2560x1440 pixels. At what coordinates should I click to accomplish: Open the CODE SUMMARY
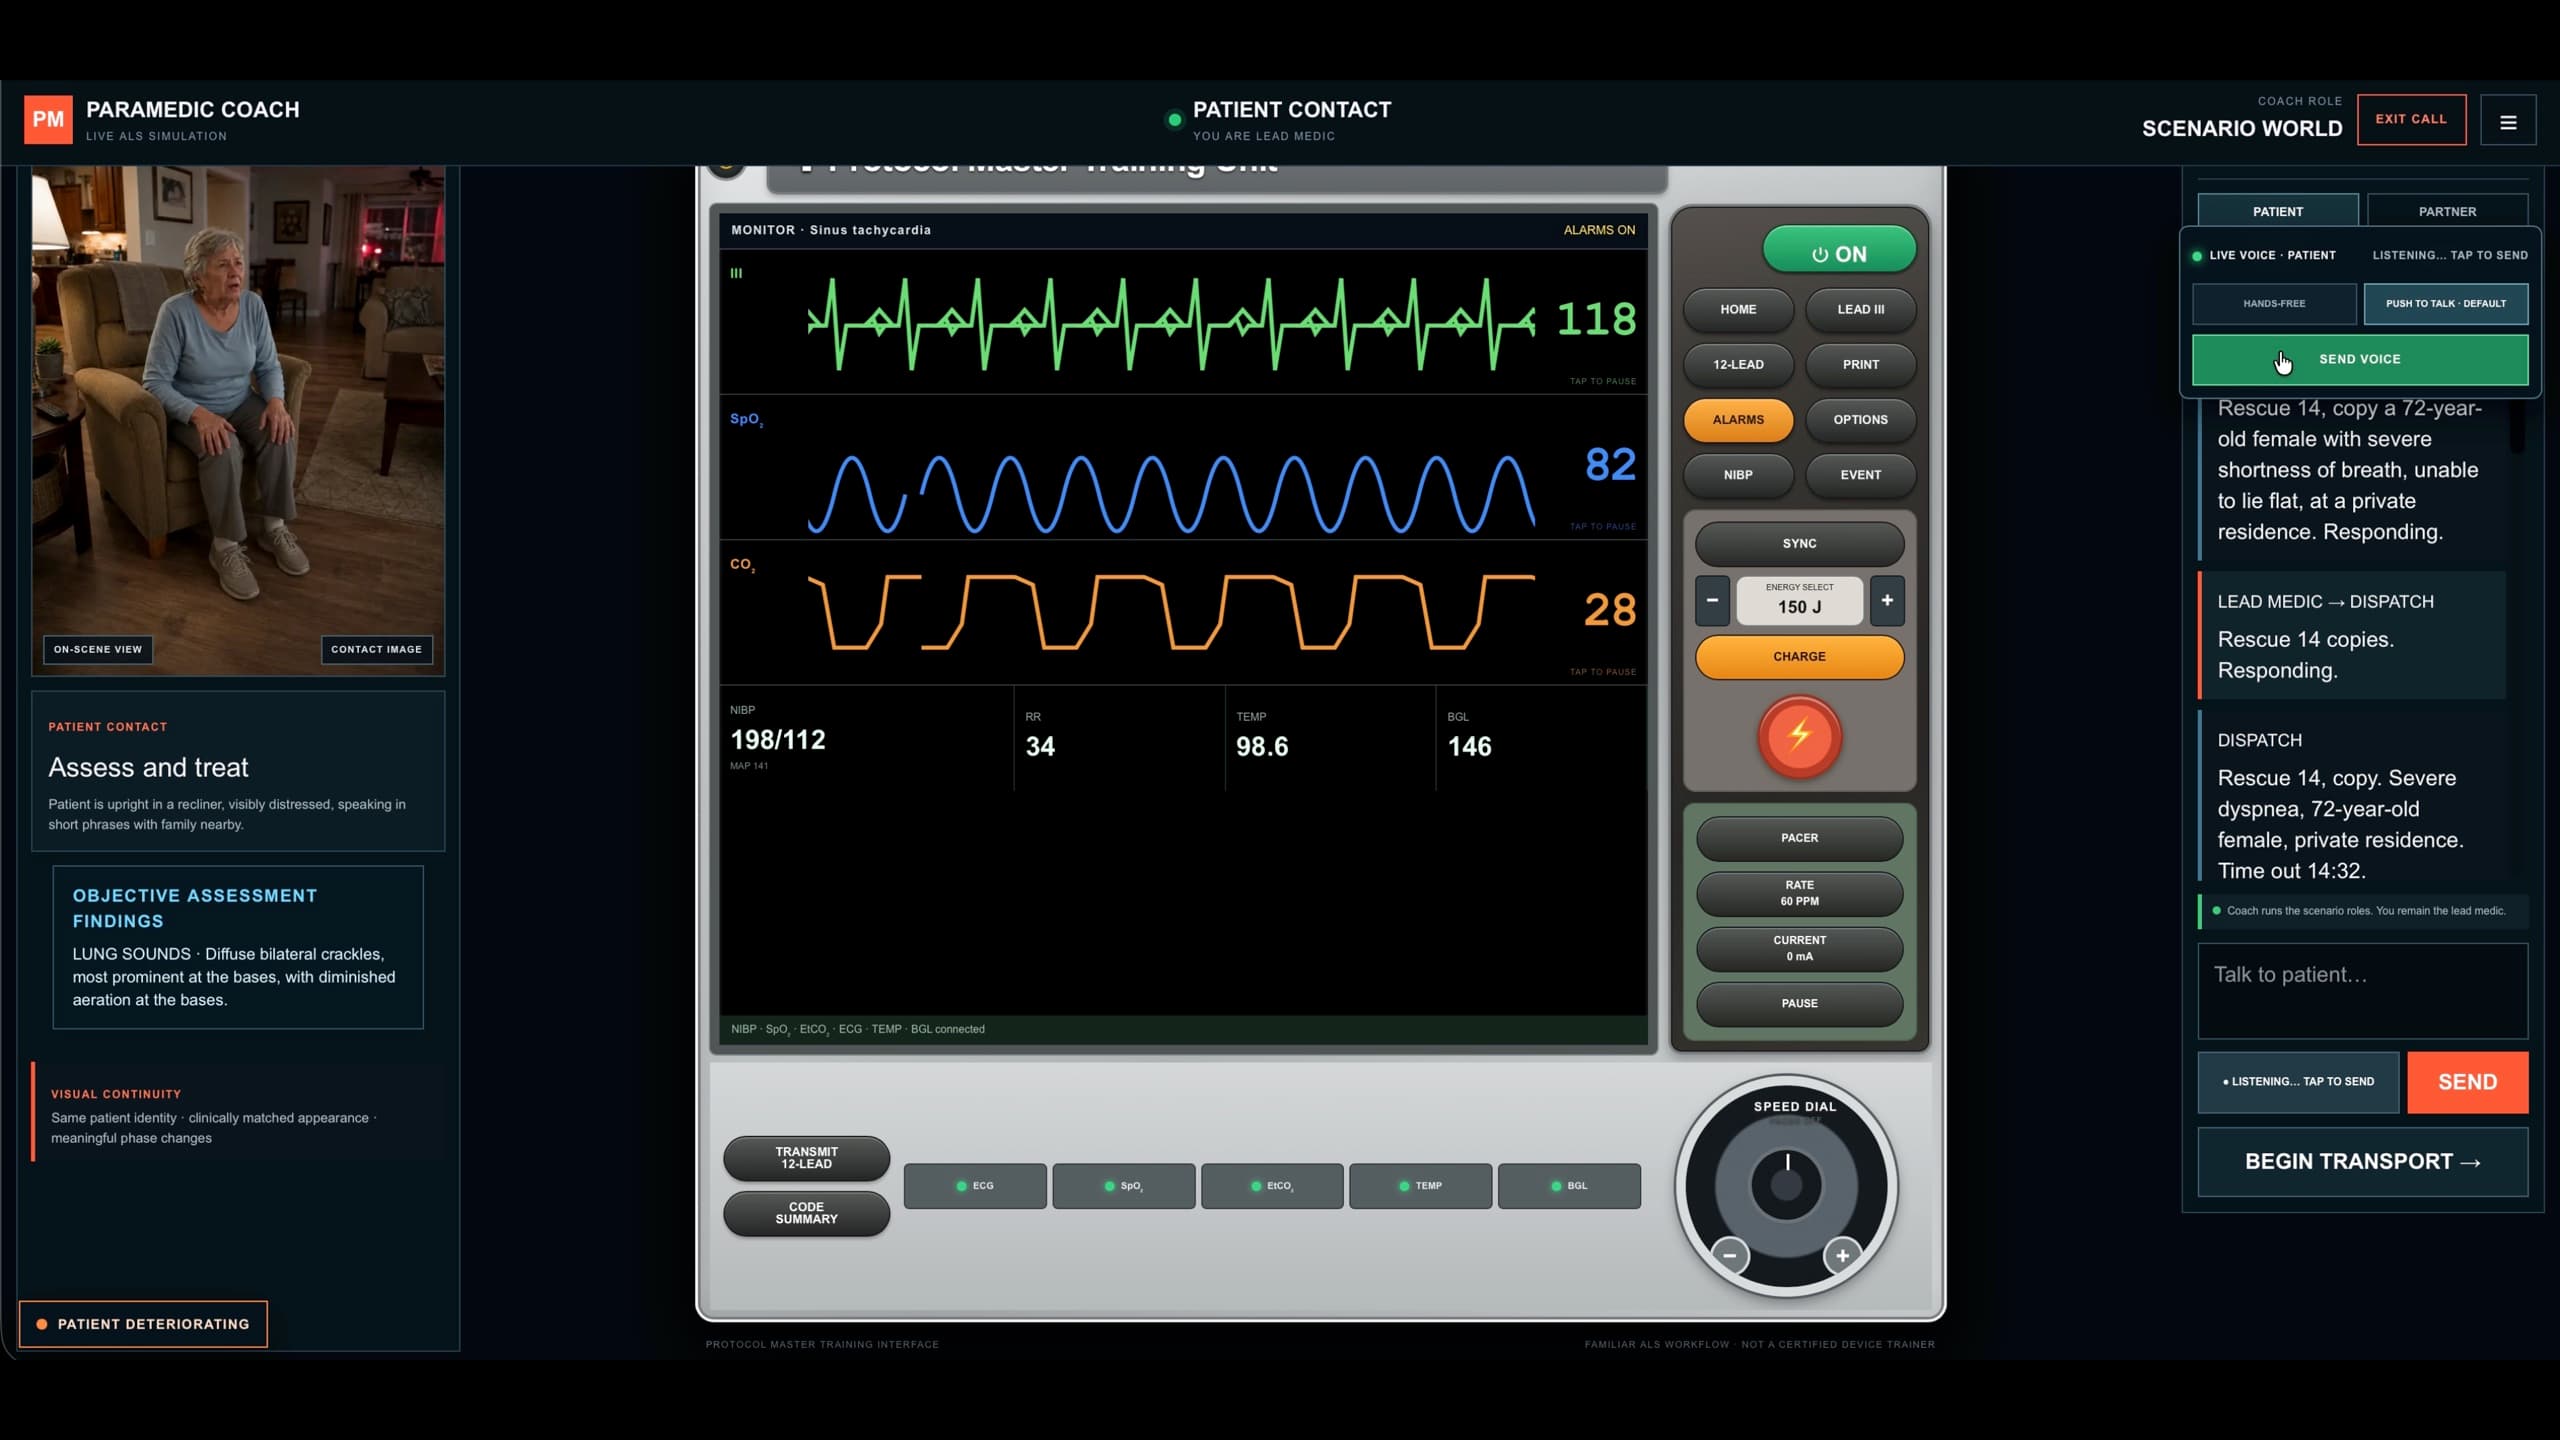click(x=806, y=1213)
